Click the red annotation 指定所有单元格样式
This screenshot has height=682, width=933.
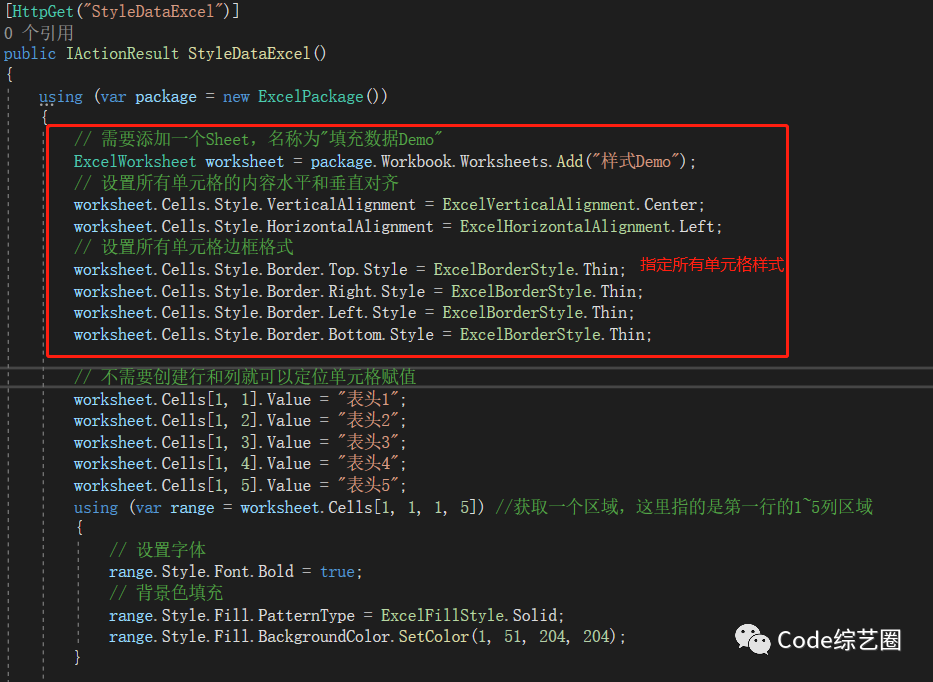click(x=712, y=265)
